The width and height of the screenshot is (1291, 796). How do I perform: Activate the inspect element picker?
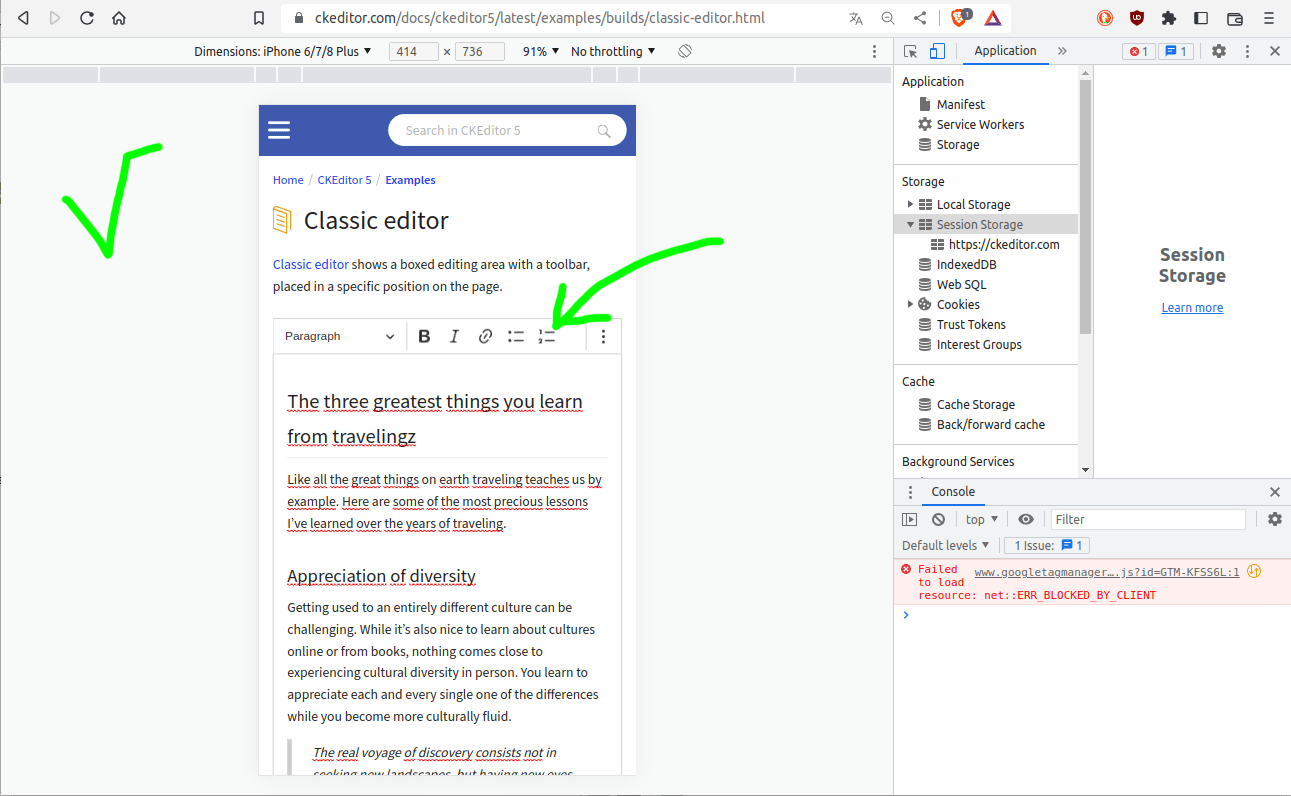point(911,51)
